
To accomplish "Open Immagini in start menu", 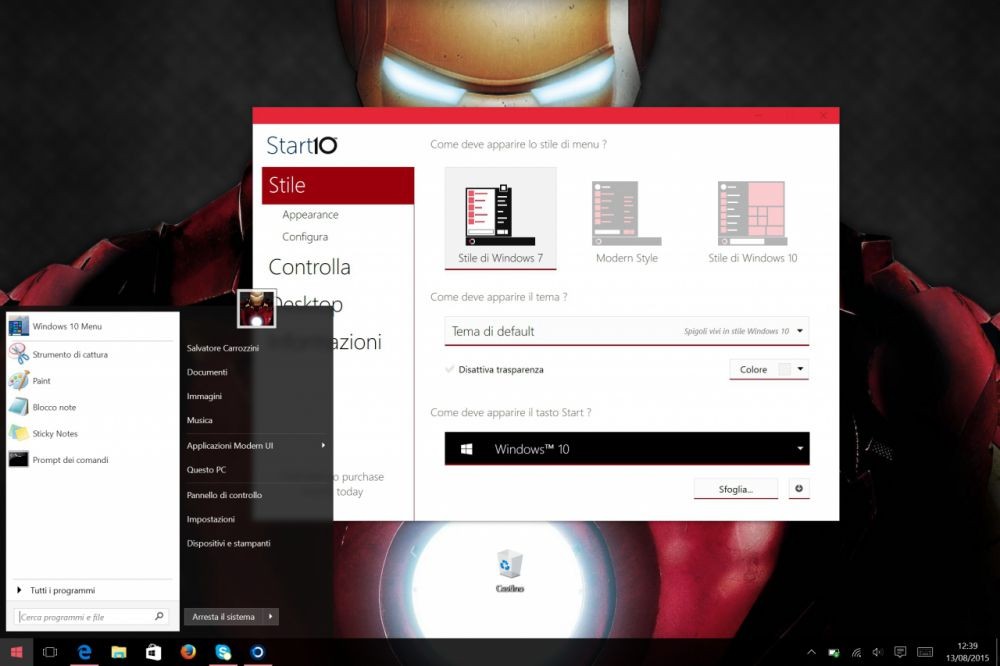I will click(x=204, y=396).
